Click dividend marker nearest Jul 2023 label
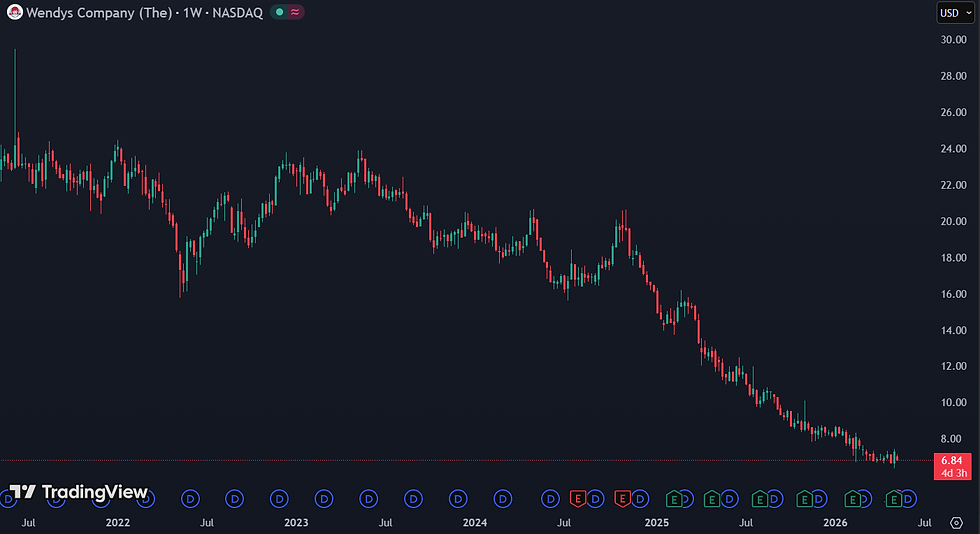The height and width of the screenshot is (534, 980). click(369, 499)
